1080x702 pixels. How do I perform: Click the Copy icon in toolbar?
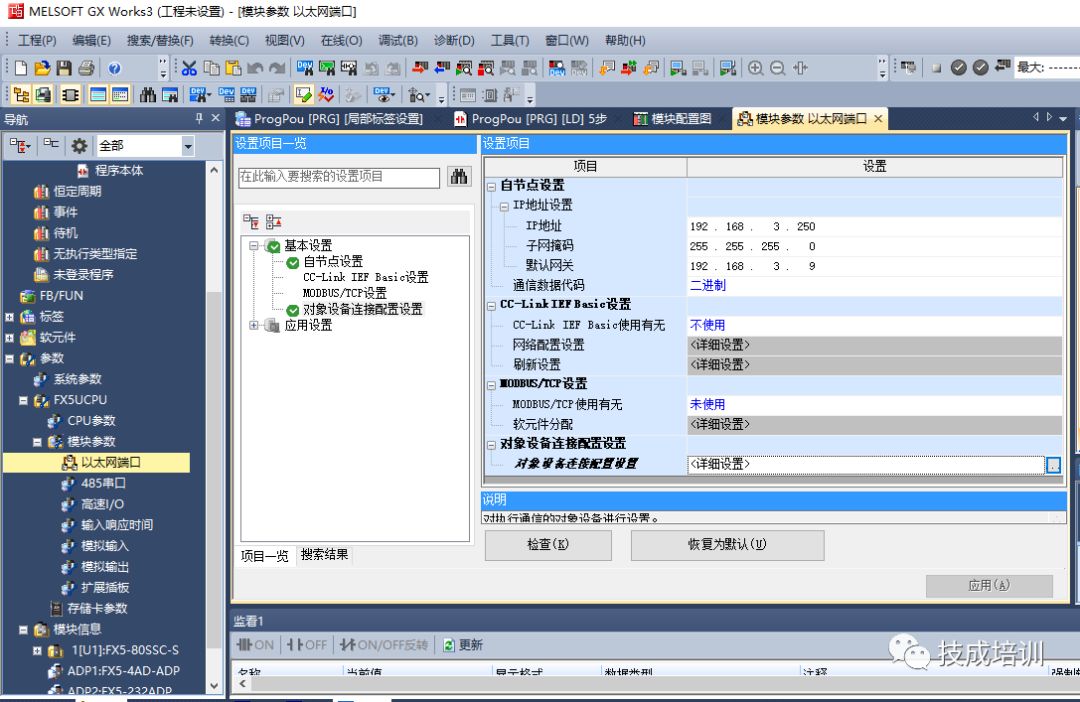point(211,68)
